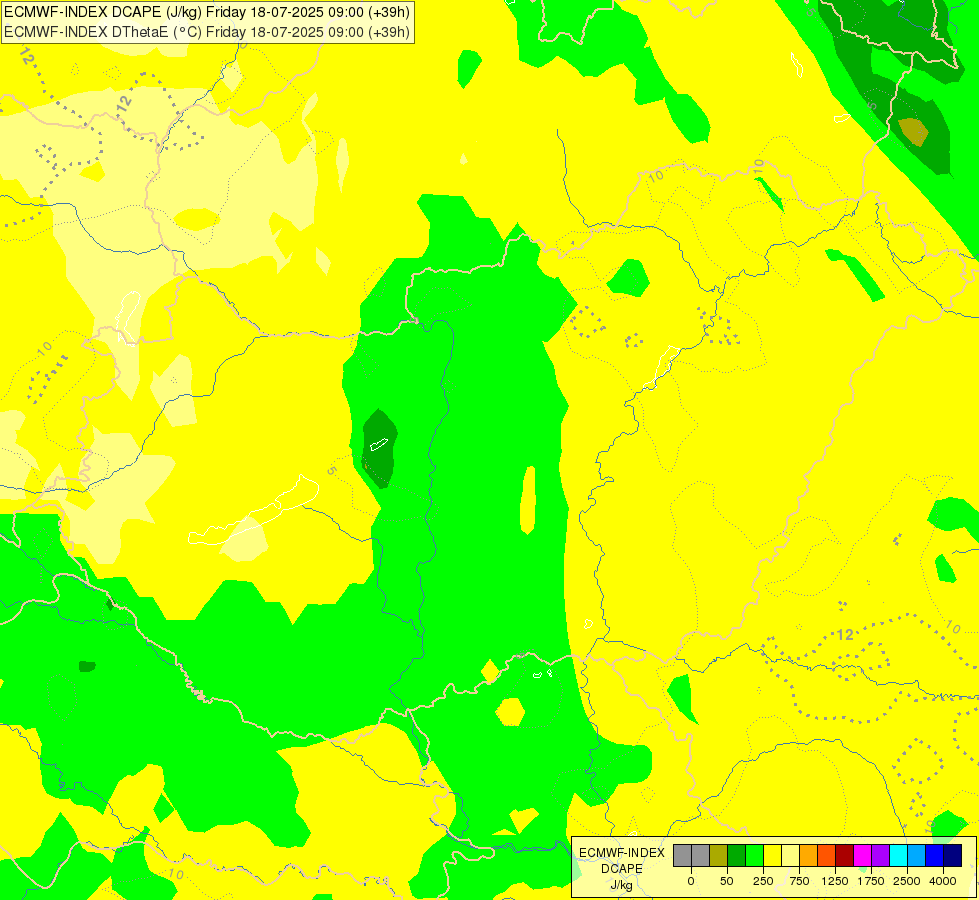Image resolution: width=979 pixels, height=900 pixels.
Task: Pick the magenta swatch in the legend
Action: [862, 855]
